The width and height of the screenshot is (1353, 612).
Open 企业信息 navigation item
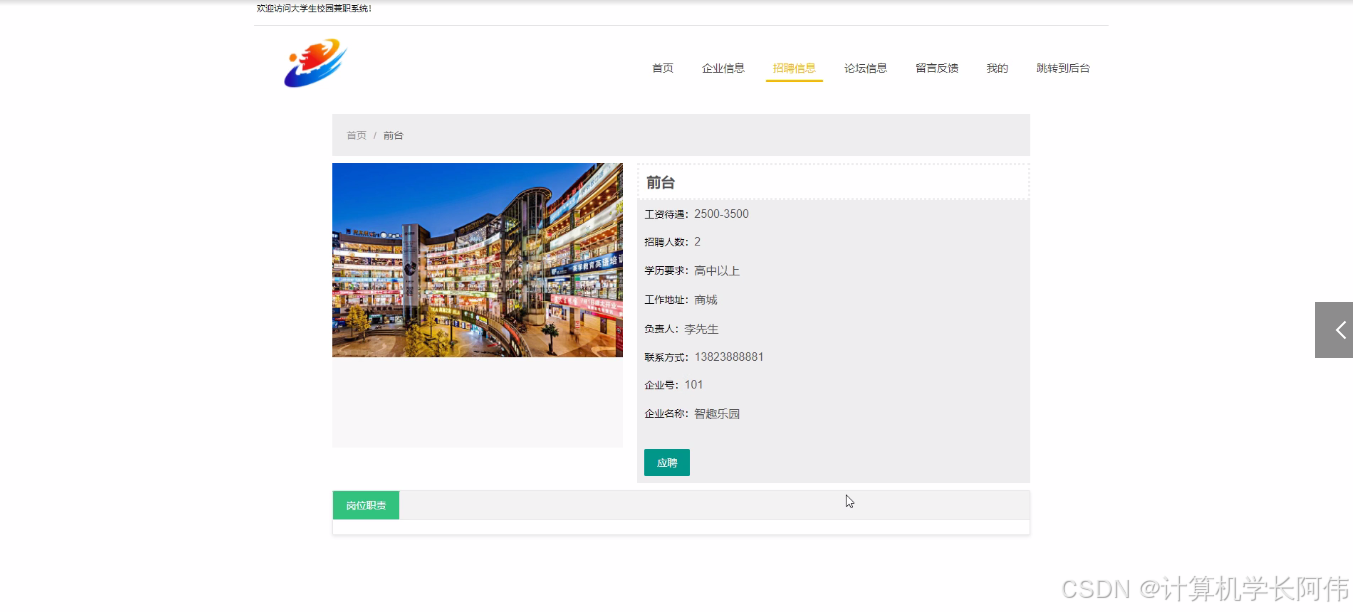723,68
